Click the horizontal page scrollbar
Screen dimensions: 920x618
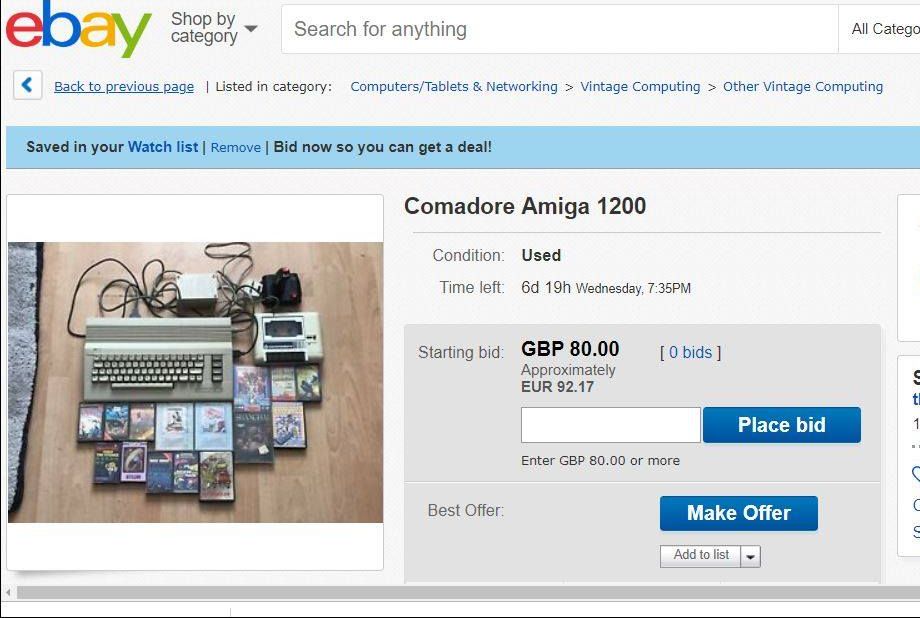click(x=468, y=592)
